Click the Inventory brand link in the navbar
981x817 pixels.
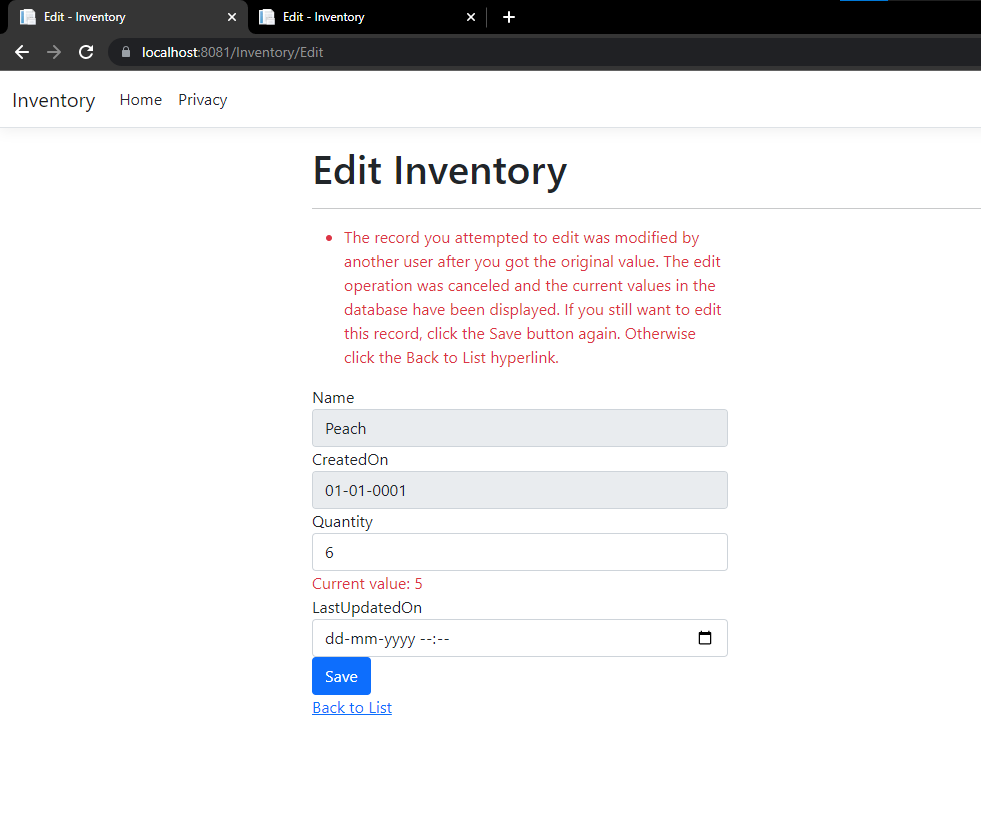click(x=53, y=99)
